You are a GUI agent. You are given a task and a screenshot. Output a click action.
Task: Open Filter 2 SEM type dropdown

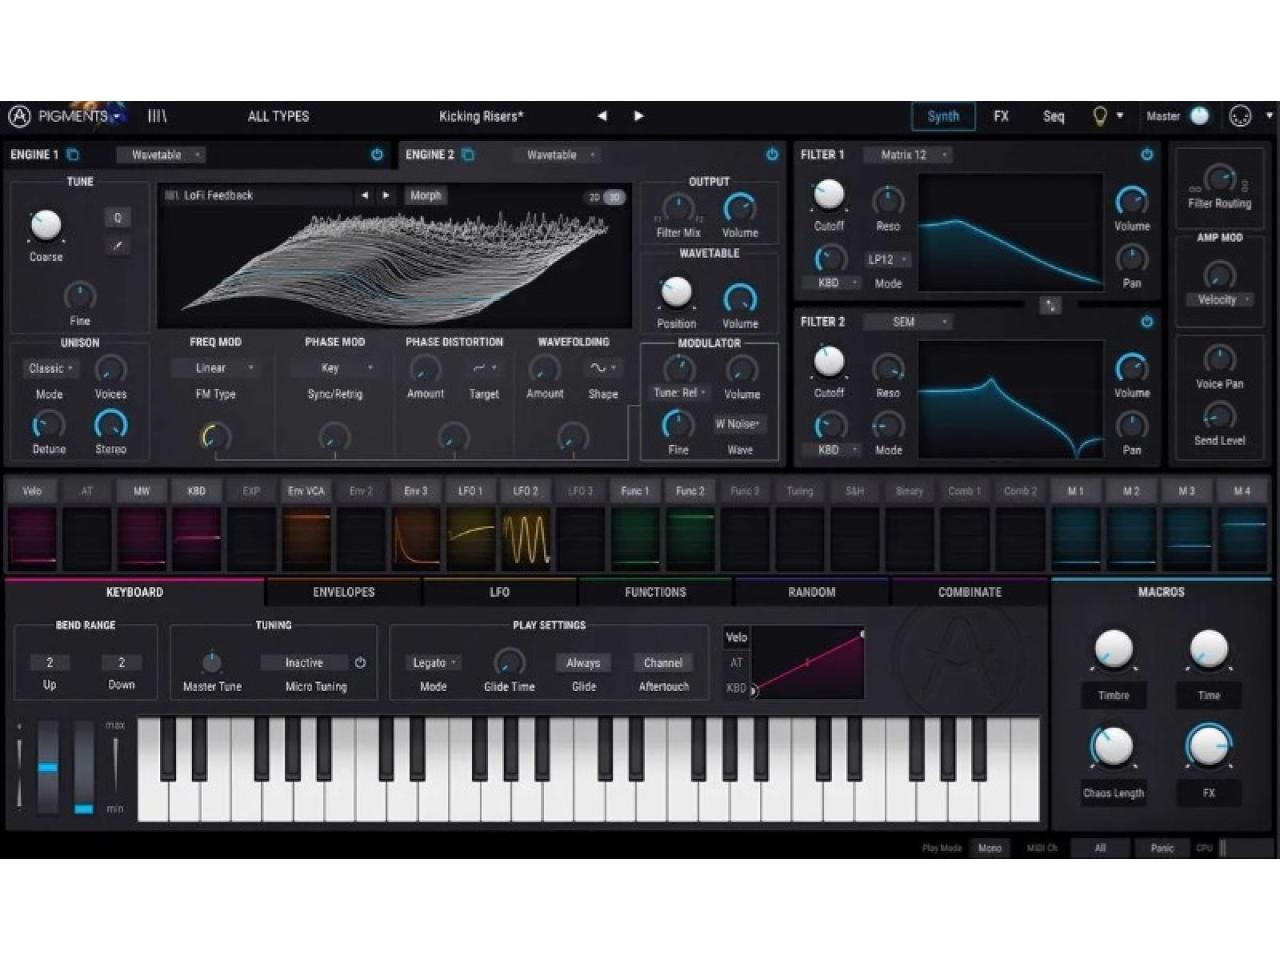[909, 322]
